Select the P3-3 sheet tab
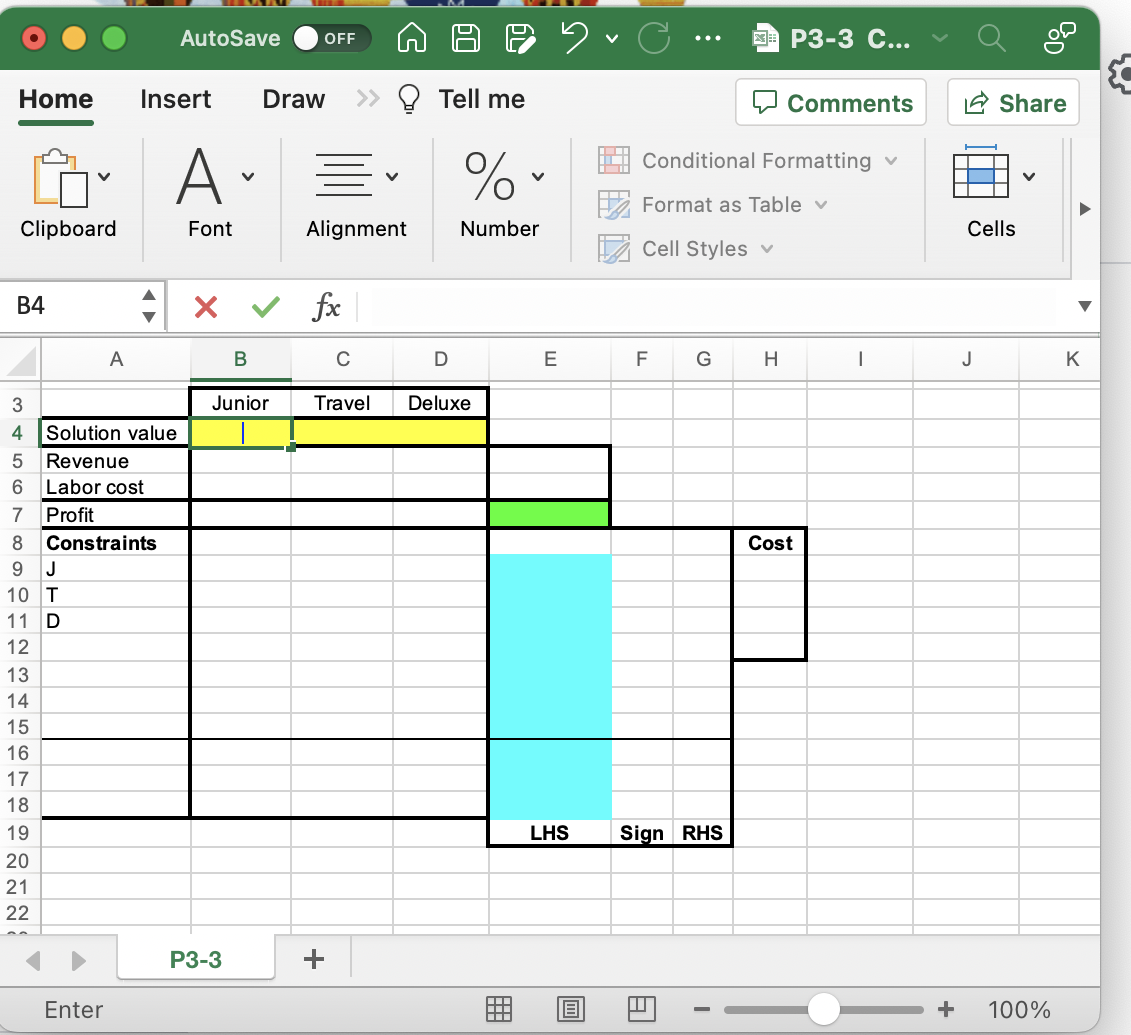 195,959
